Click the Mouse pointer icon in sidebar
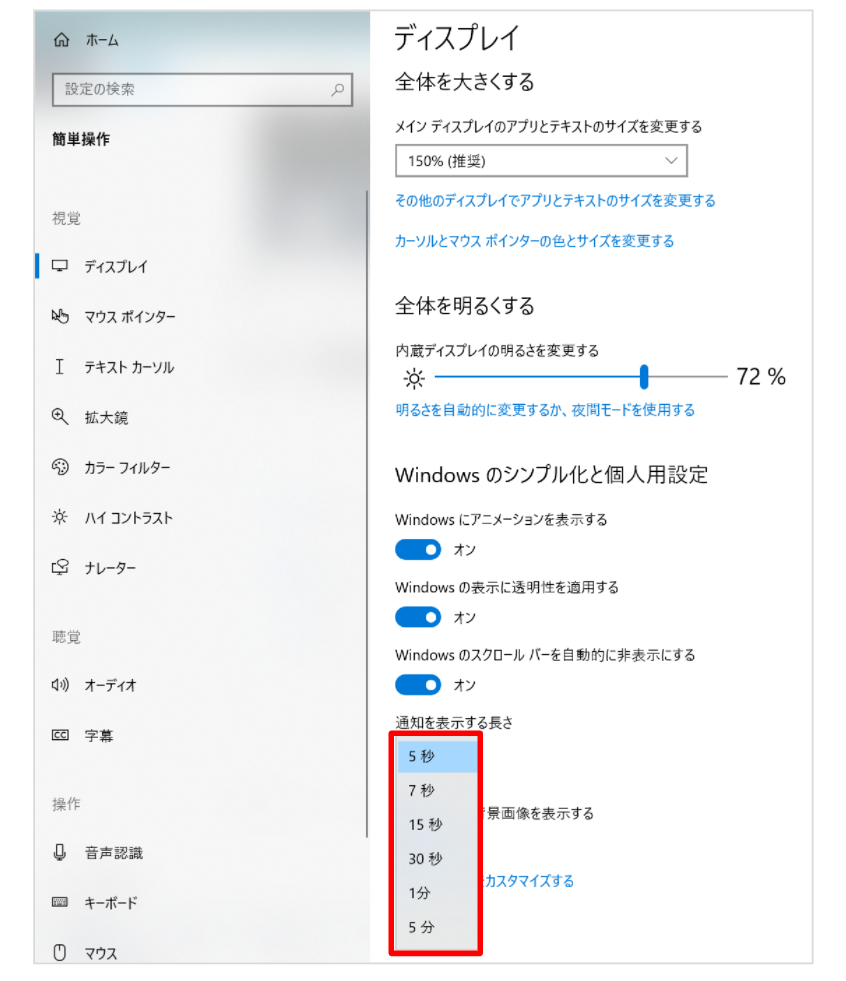 pos(60,316)
